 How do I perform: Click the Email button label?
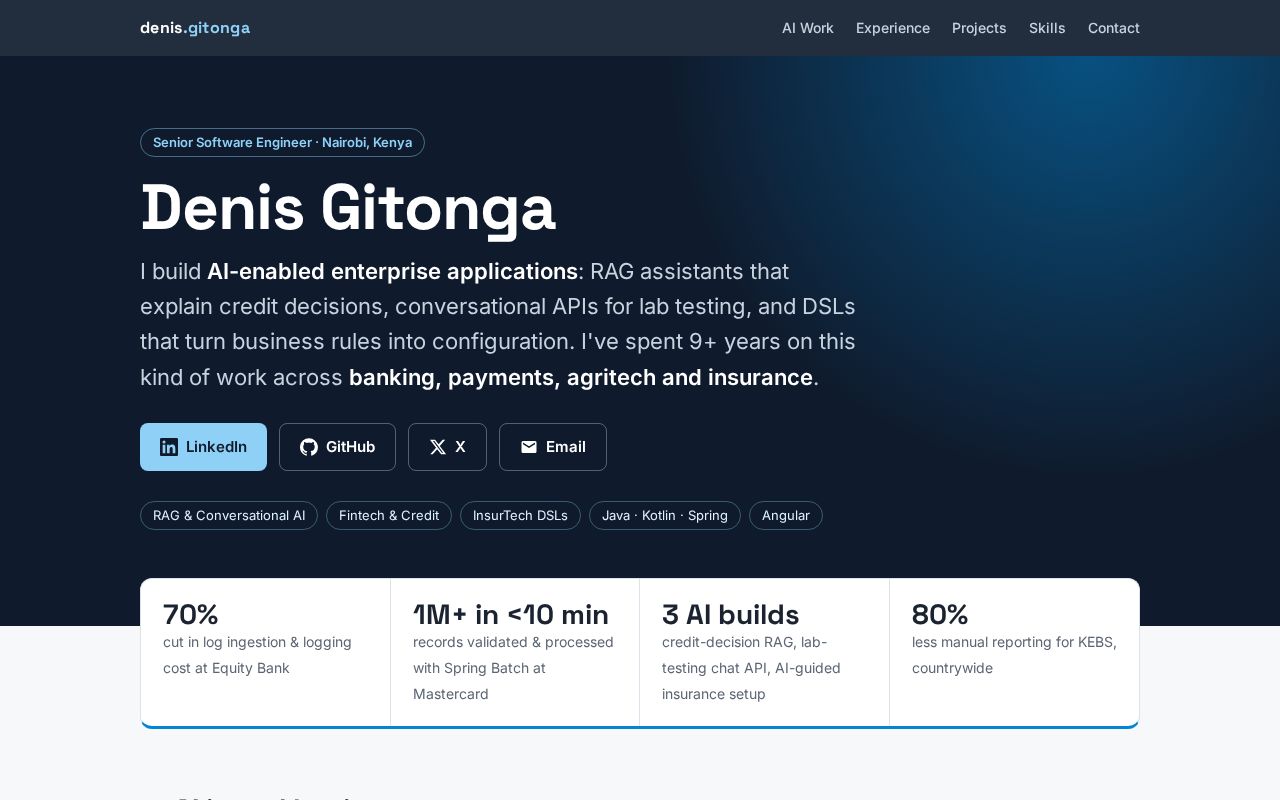(566, 447)
